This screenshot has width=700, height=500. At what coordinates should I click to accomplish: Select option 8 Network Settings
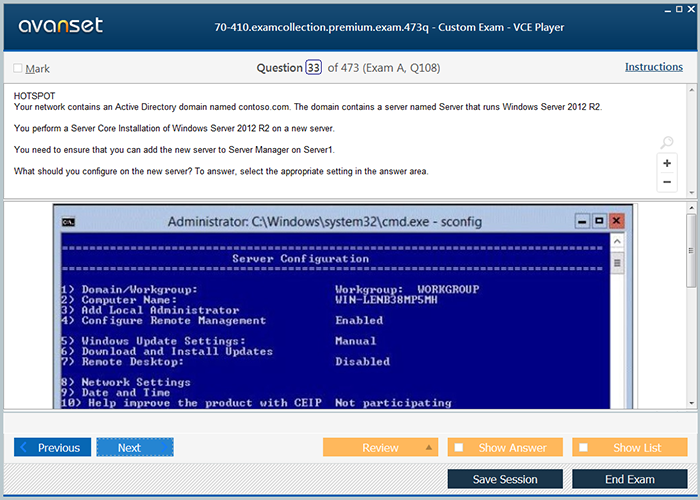[x=126, y=382]
